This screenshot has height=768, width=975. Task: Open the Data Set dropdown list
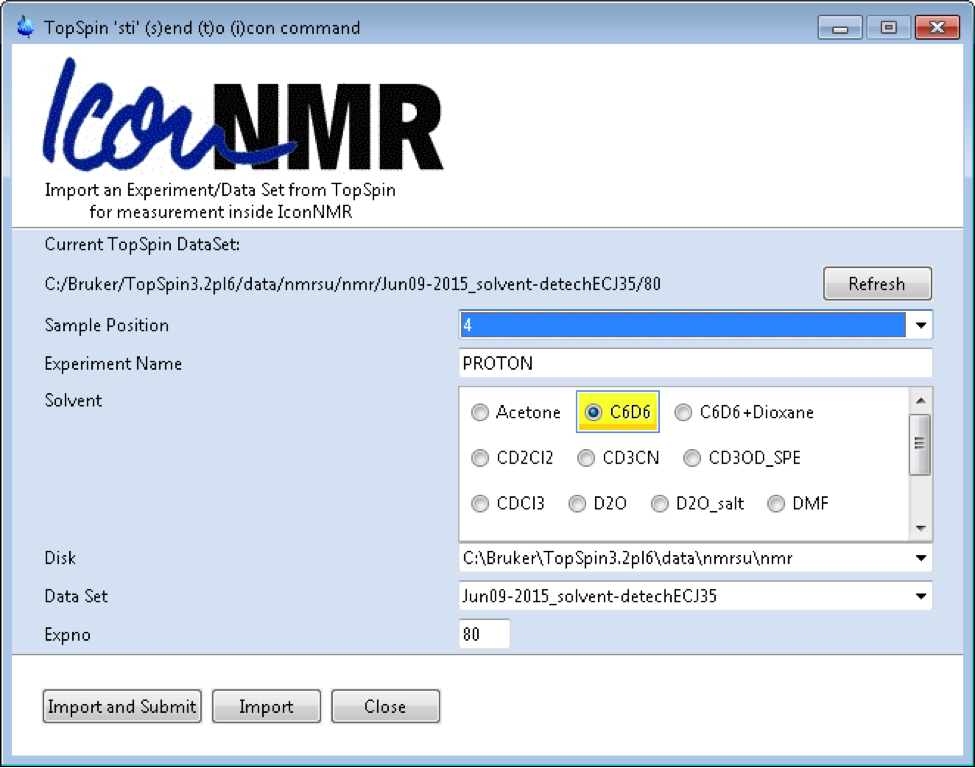(x=920, y=596)
